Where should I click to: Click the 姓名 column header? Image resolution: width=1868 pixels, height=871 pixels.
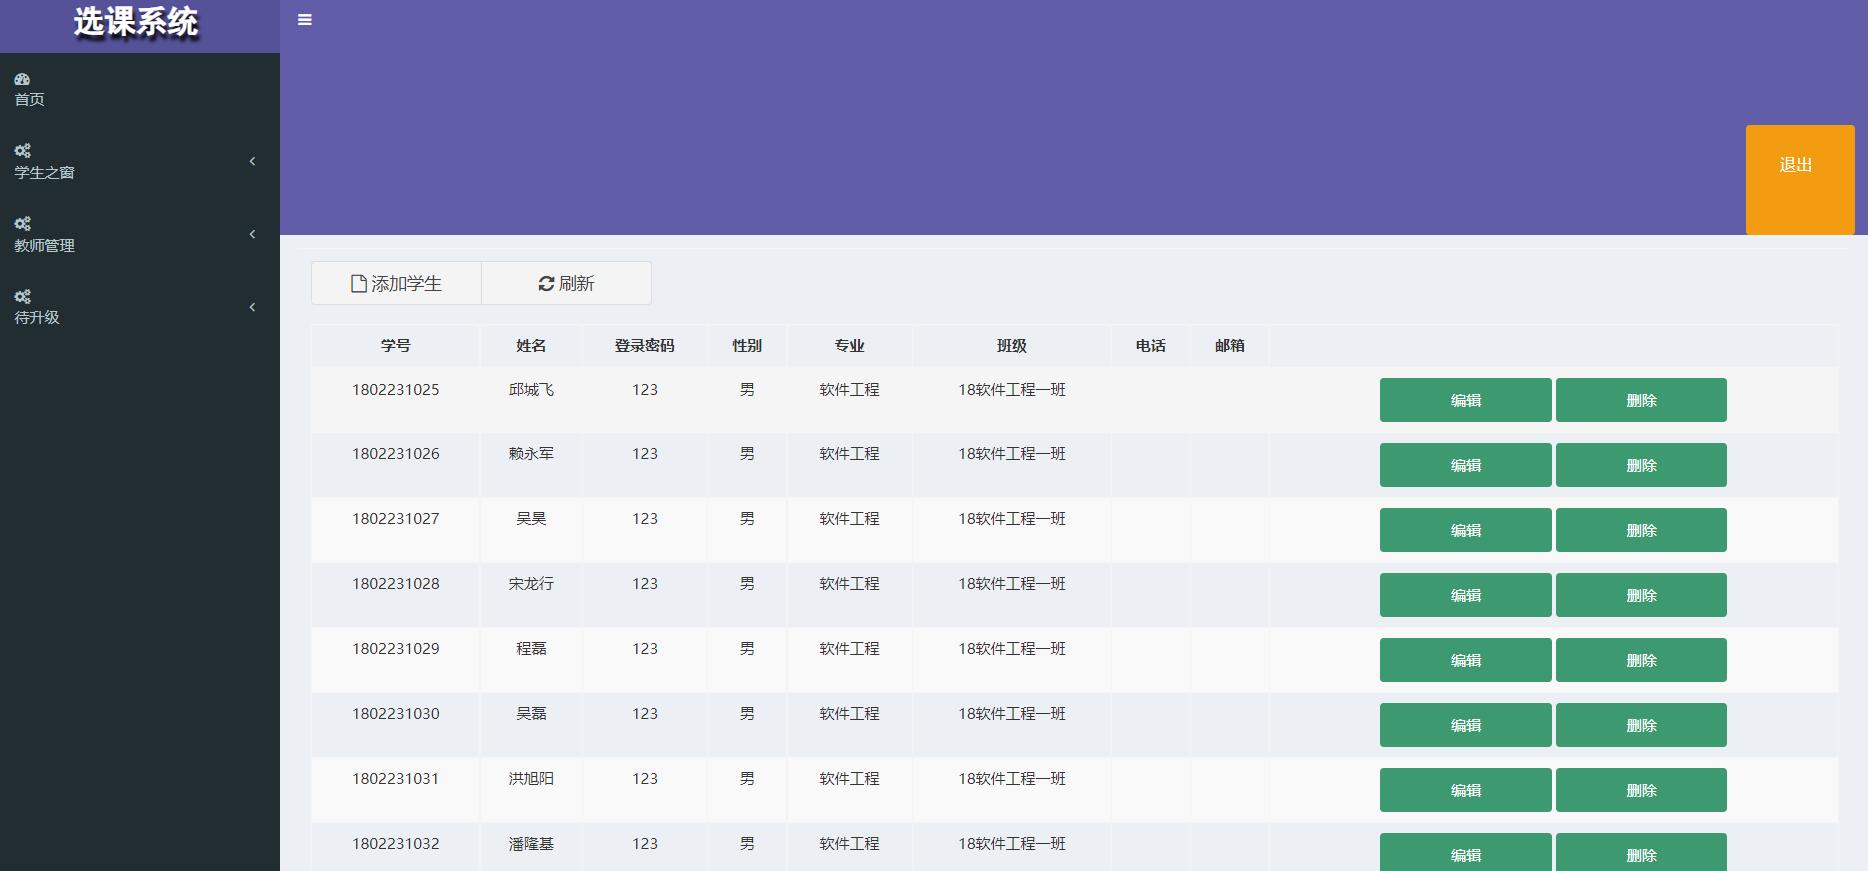[531, 345]
